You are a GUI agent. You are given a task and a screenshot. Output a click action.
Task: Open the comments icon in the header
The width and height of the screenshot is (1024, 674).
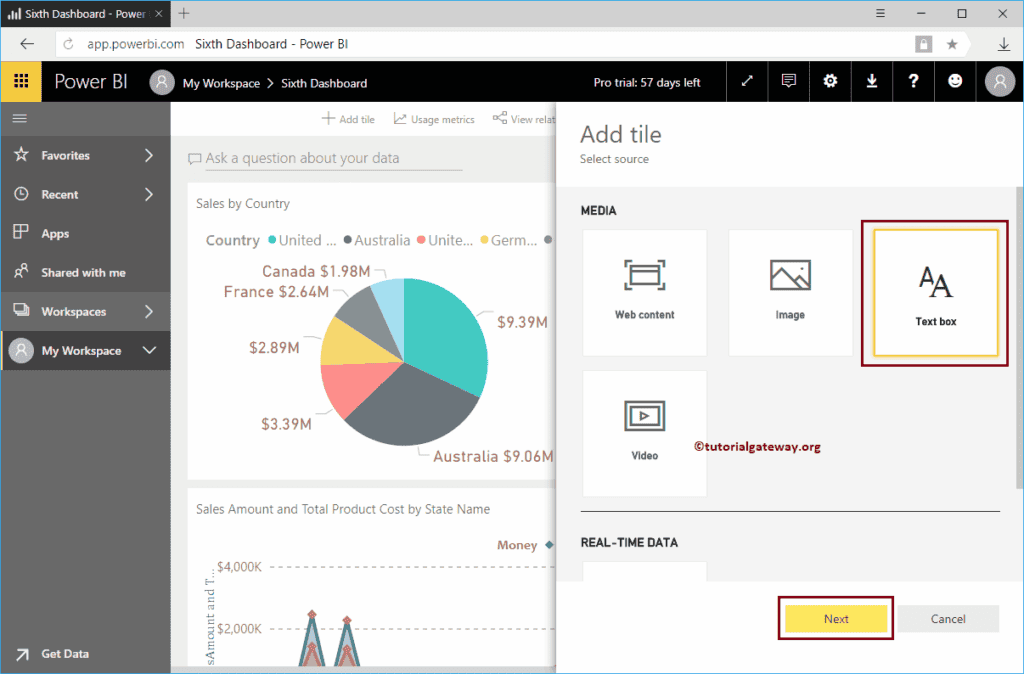tap(788, 81)
